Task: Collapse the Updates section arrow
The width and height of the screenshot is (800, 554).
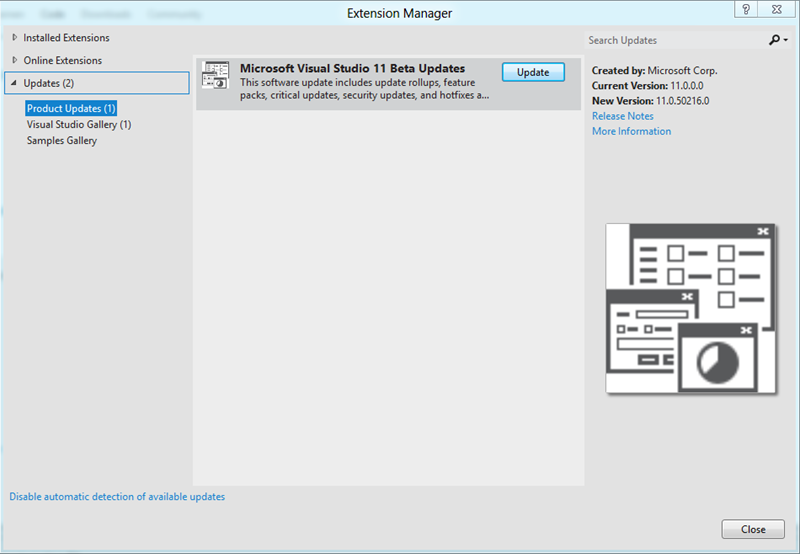Action: 14,83
